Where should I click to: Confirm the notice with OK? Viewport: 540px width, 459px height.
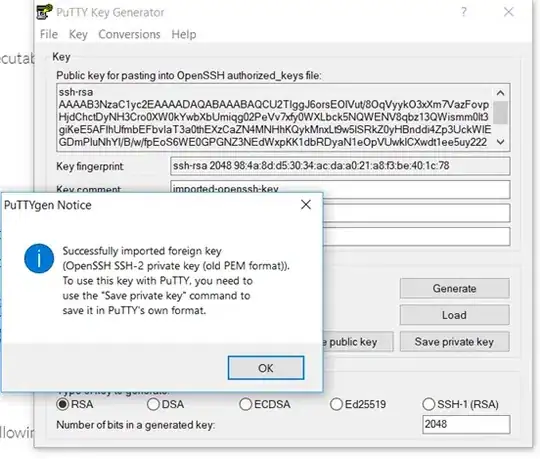click(266, 368)
